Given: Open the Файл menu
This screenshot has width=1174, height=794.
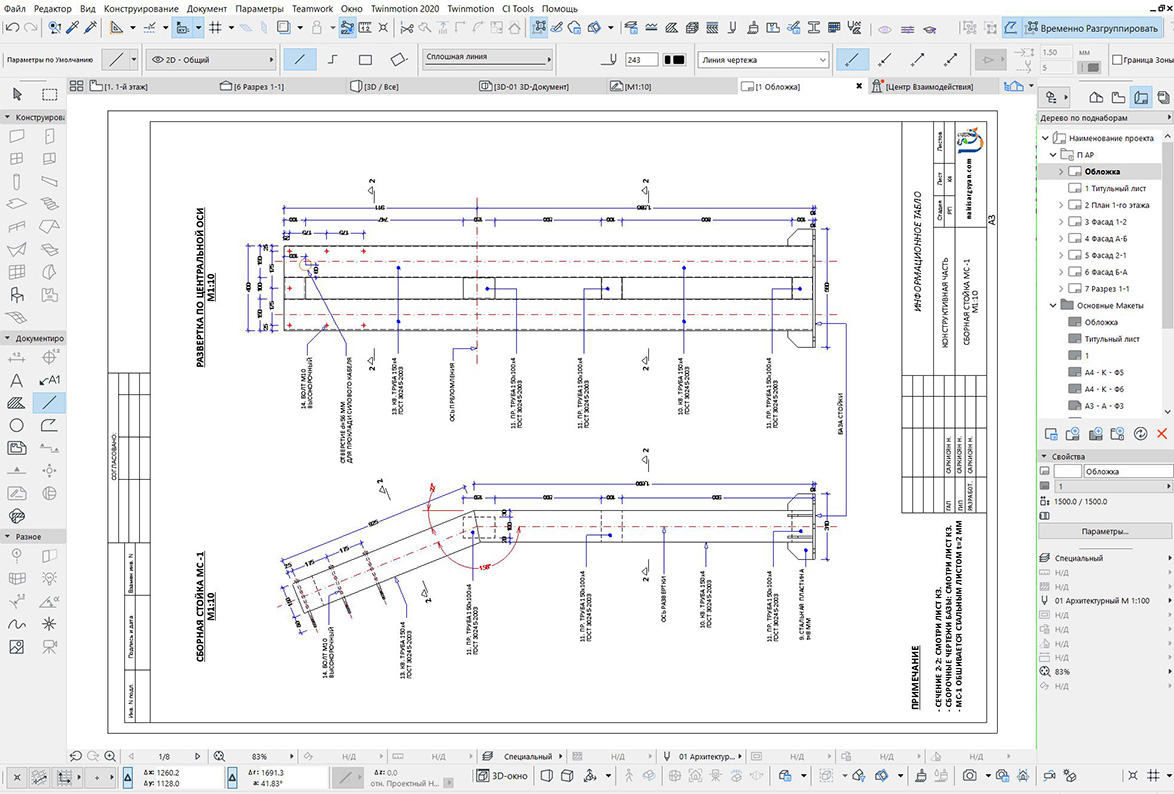Looking at the screenshot, I should 14,8.
